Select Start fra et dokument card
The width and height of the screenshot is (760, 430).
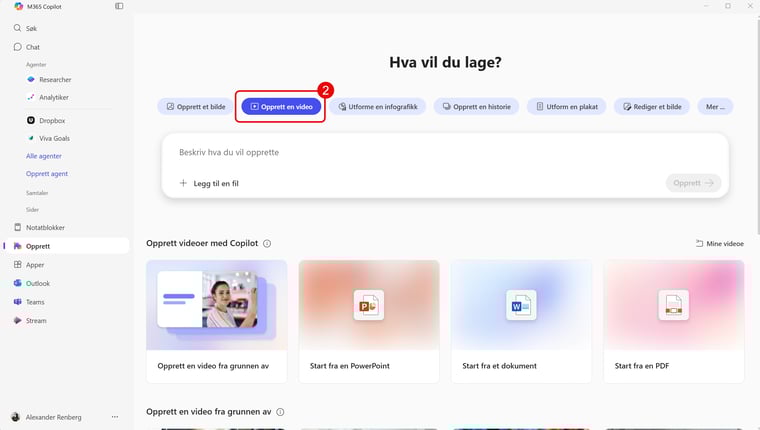[x=522, y=321]
